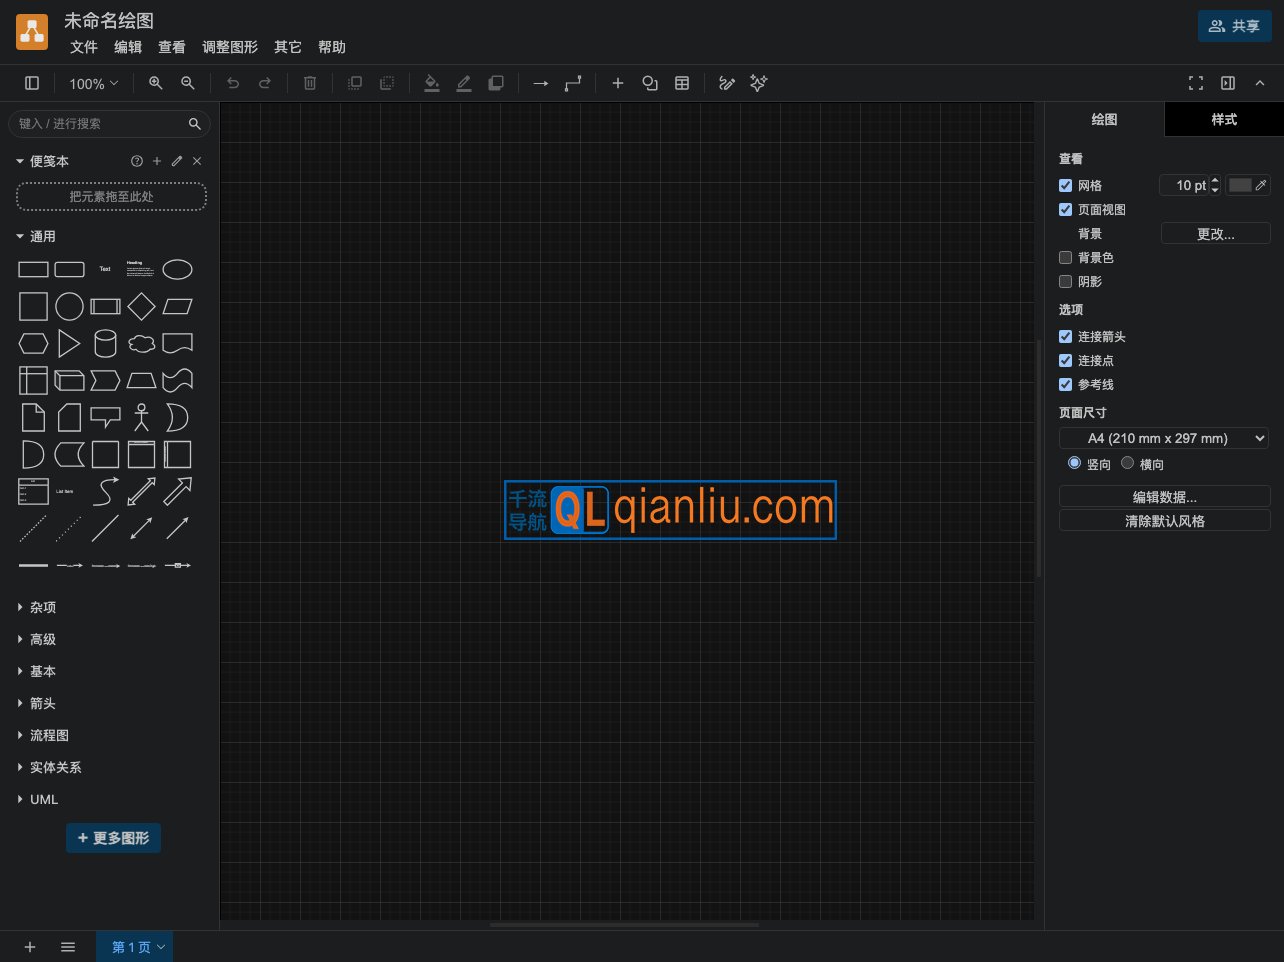Viewport: 1284px width, 962px height.
Task: Open the A4 page size dropdown
Action: coord(1163,438)
